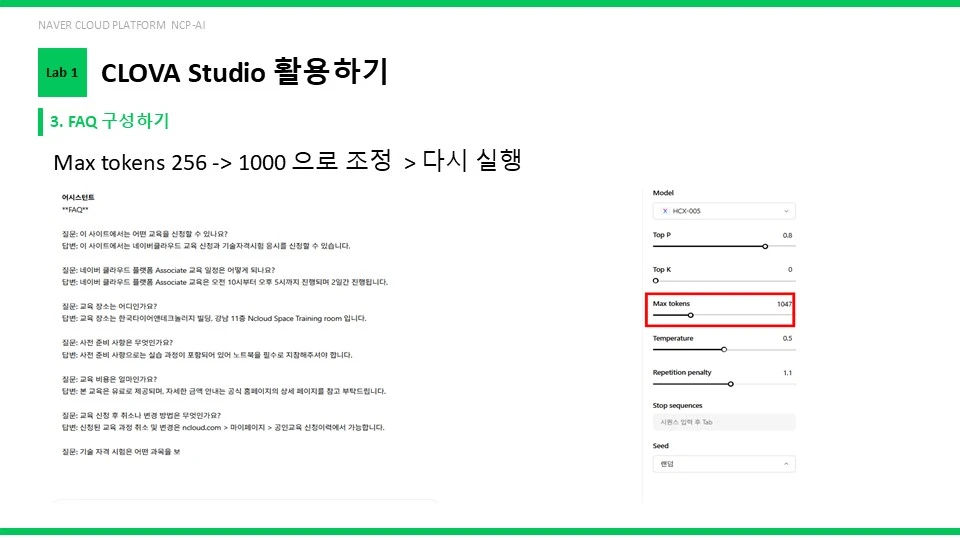
Task: Click the 어시스턴트 label in the output
Action: [x=78, y=198]
